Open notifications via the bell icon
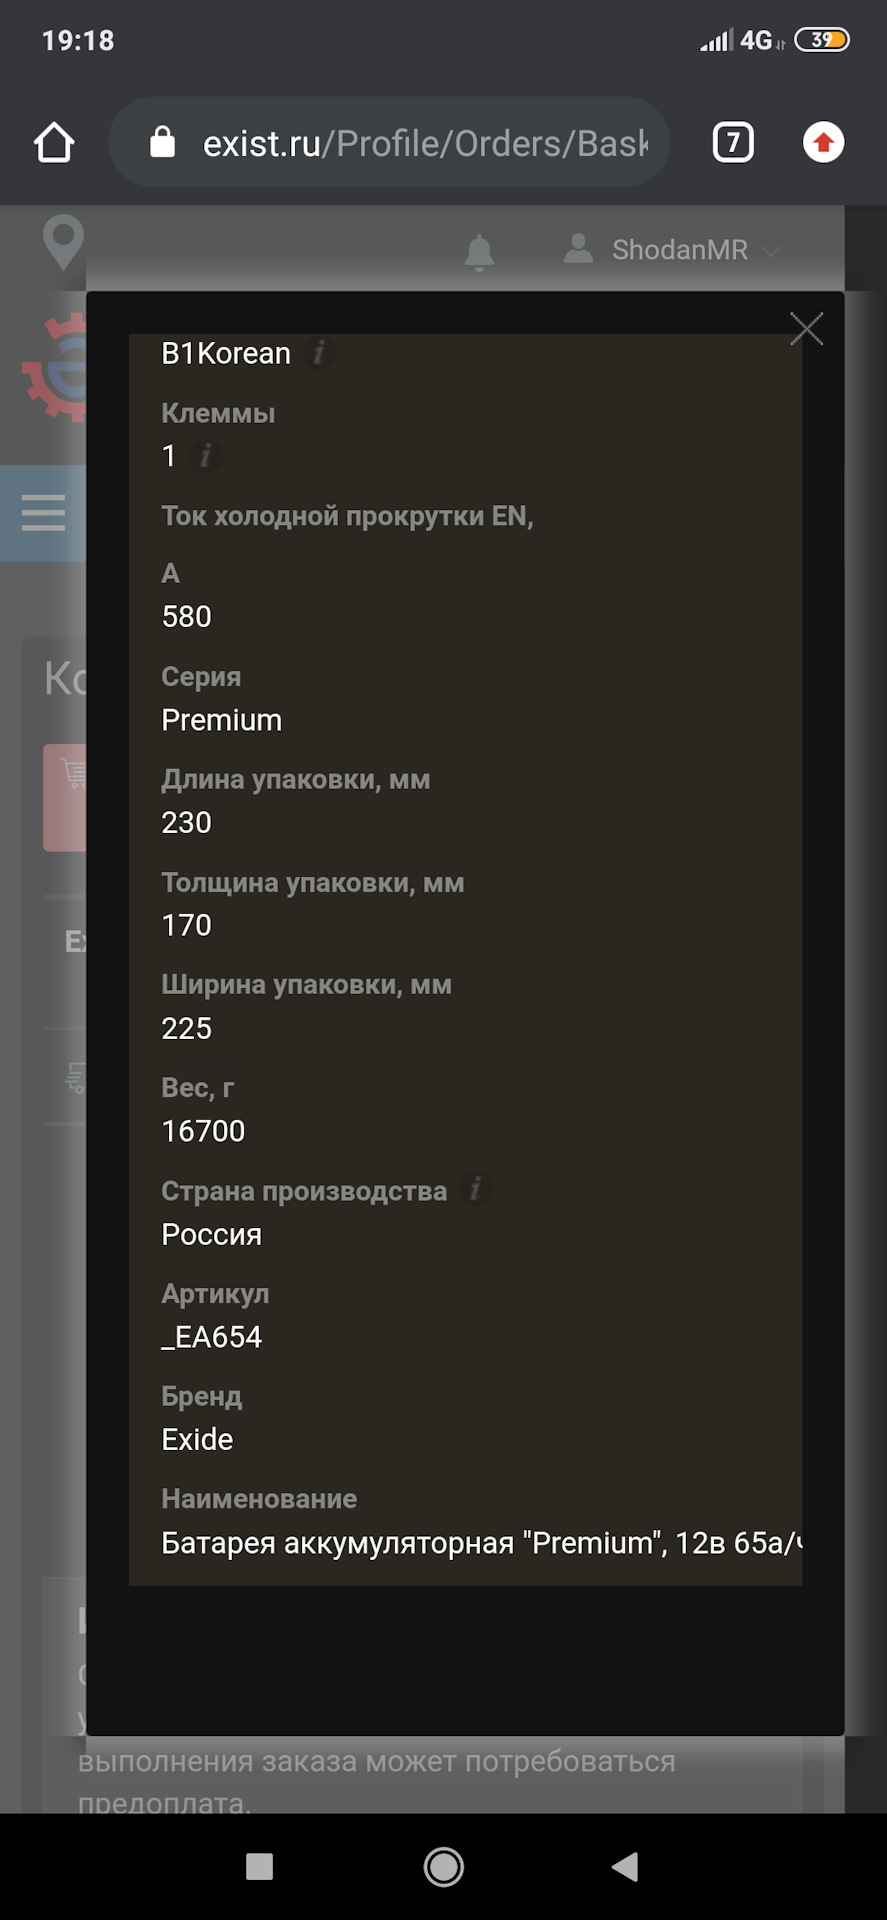 480,251
